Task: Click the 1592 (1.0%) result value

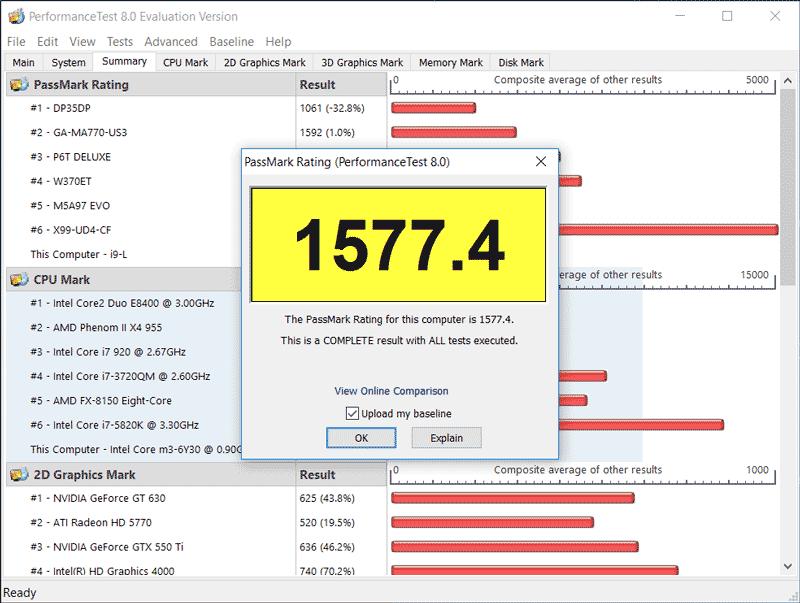Action: 327,133
